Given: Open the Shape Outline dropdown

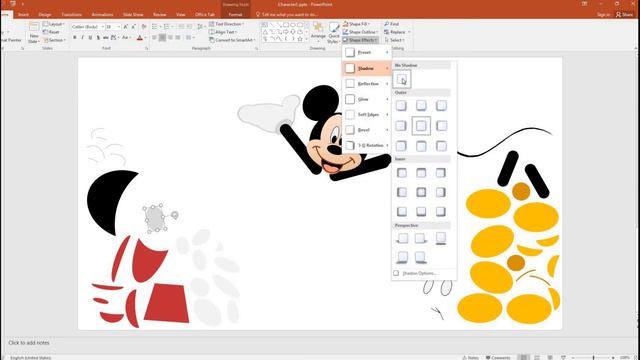Looking at the screenshot, I should [360, 32].
